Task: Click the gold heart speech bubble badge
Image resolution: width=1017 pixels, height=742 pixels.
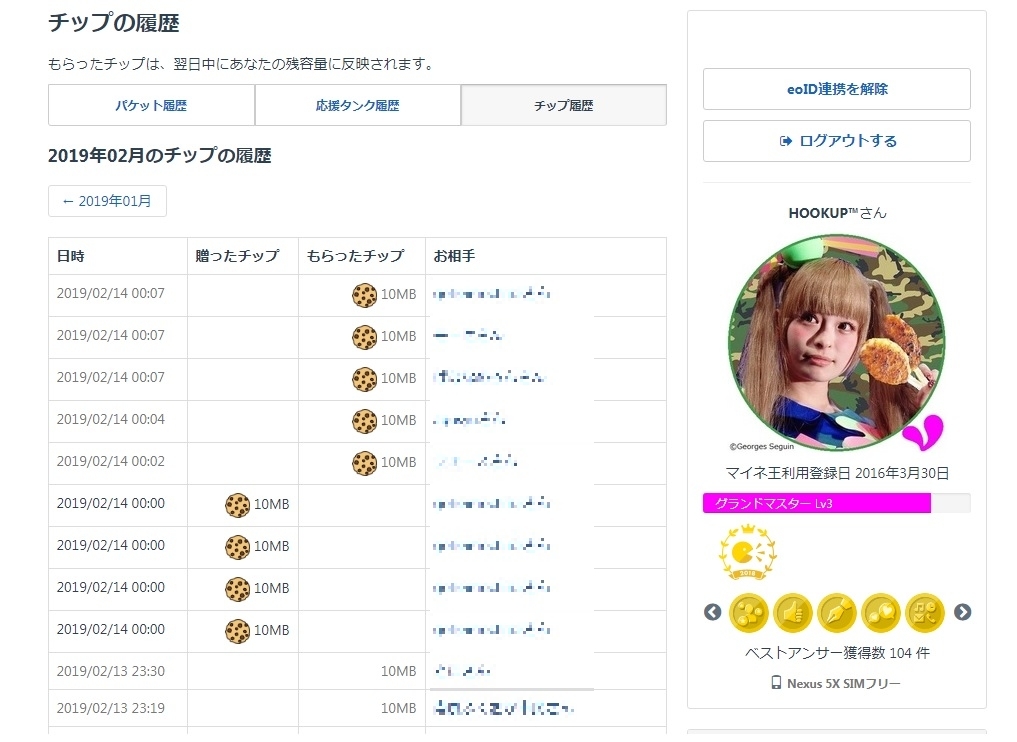Action: [x=881, y=612]
